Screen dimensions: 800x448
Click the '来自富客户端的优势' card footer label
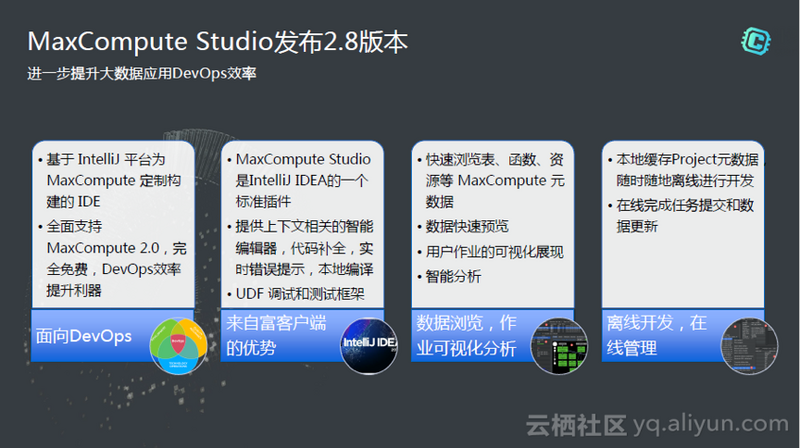[276, 336]
